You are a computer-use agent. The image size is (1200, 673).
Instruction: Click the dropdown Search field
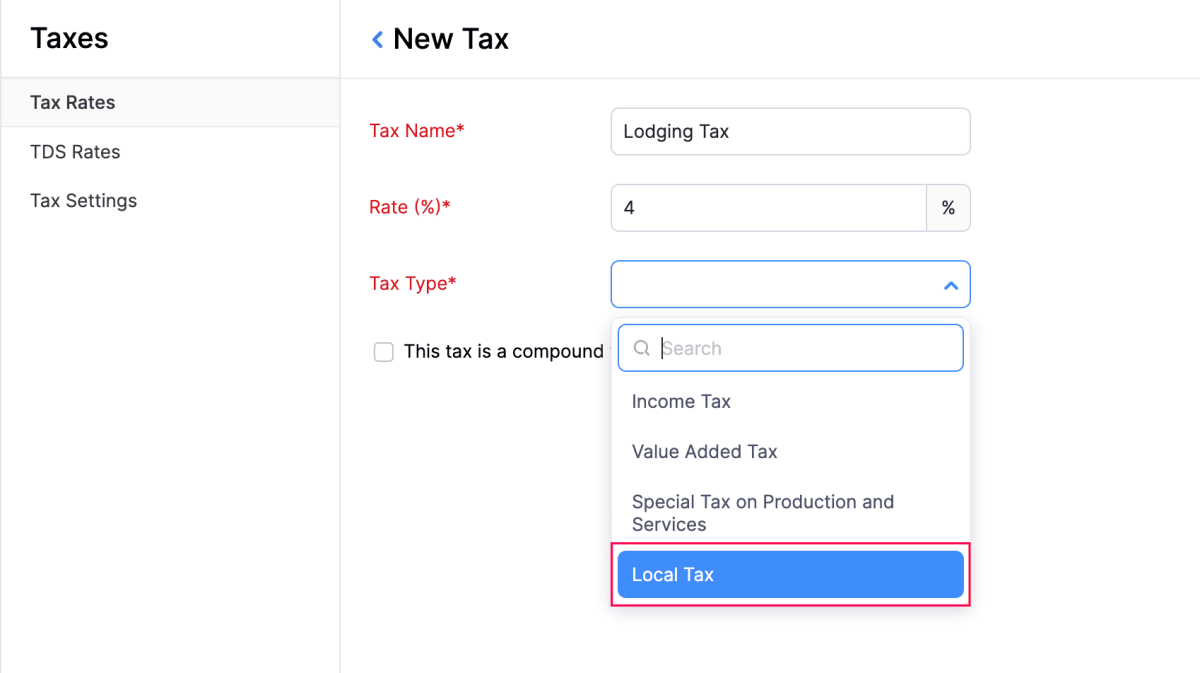(x=790, y=348)
